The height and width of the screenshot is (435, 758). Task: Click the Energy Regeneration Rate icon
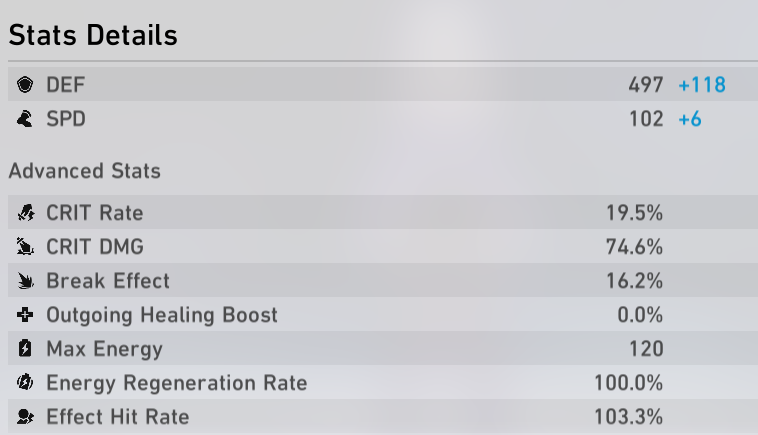pos(25,382)
